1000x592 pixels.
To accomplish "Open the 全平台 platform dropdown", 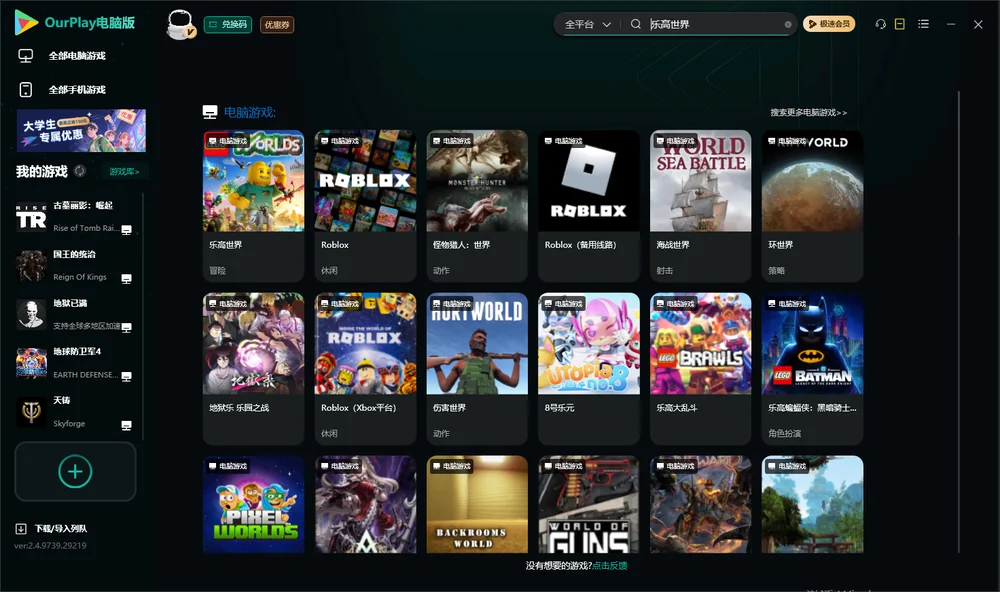I will tap(587, 24).
